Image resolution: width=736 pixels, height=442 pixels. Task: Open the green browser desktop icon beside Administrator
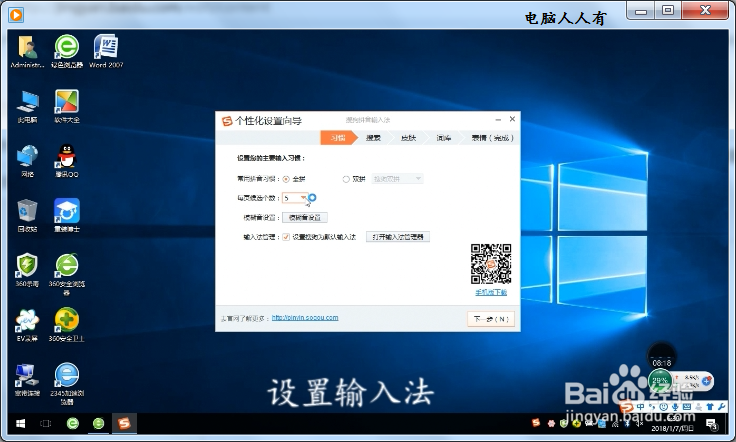pos(67,52)
